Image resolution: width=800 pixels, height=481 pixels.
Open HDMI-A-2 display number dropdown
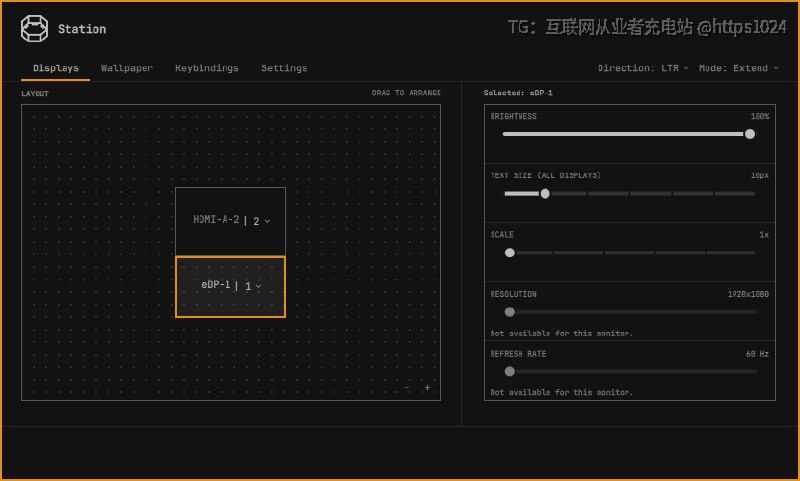[x=261, y=221]
